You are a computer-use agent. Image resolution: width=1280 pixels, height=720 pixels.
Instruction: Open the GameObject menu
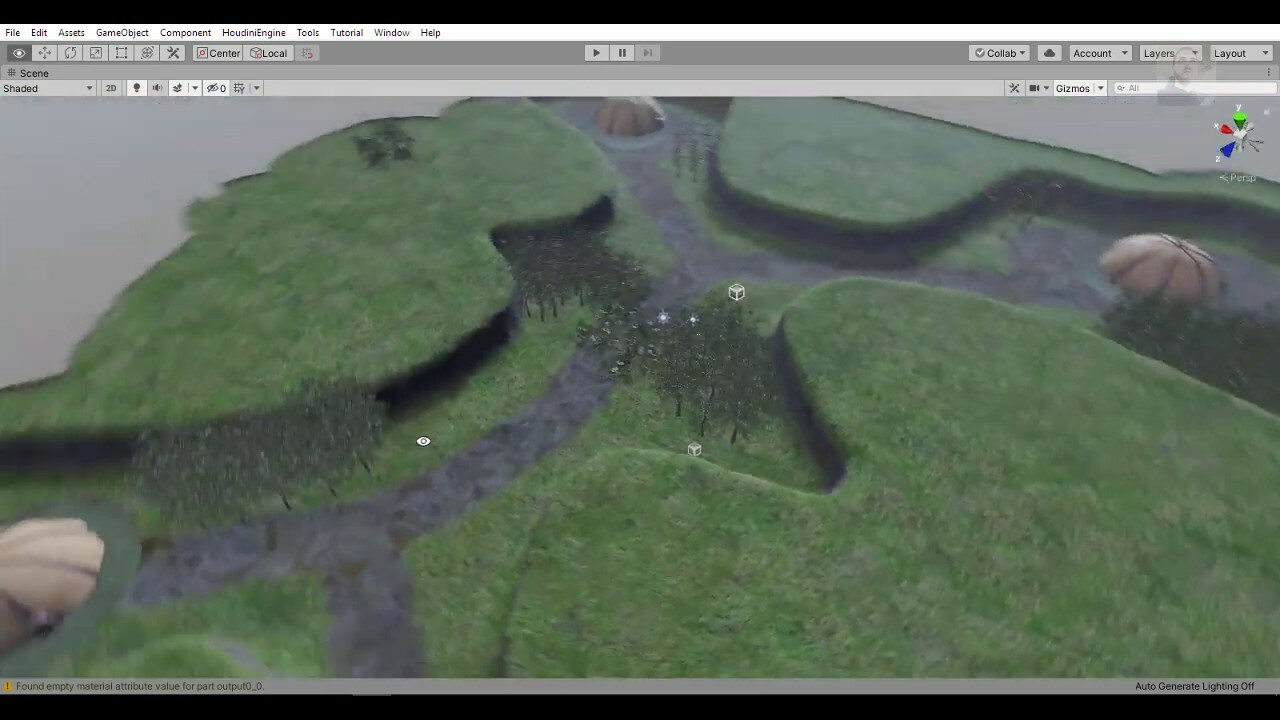click(x=122, y=32)
